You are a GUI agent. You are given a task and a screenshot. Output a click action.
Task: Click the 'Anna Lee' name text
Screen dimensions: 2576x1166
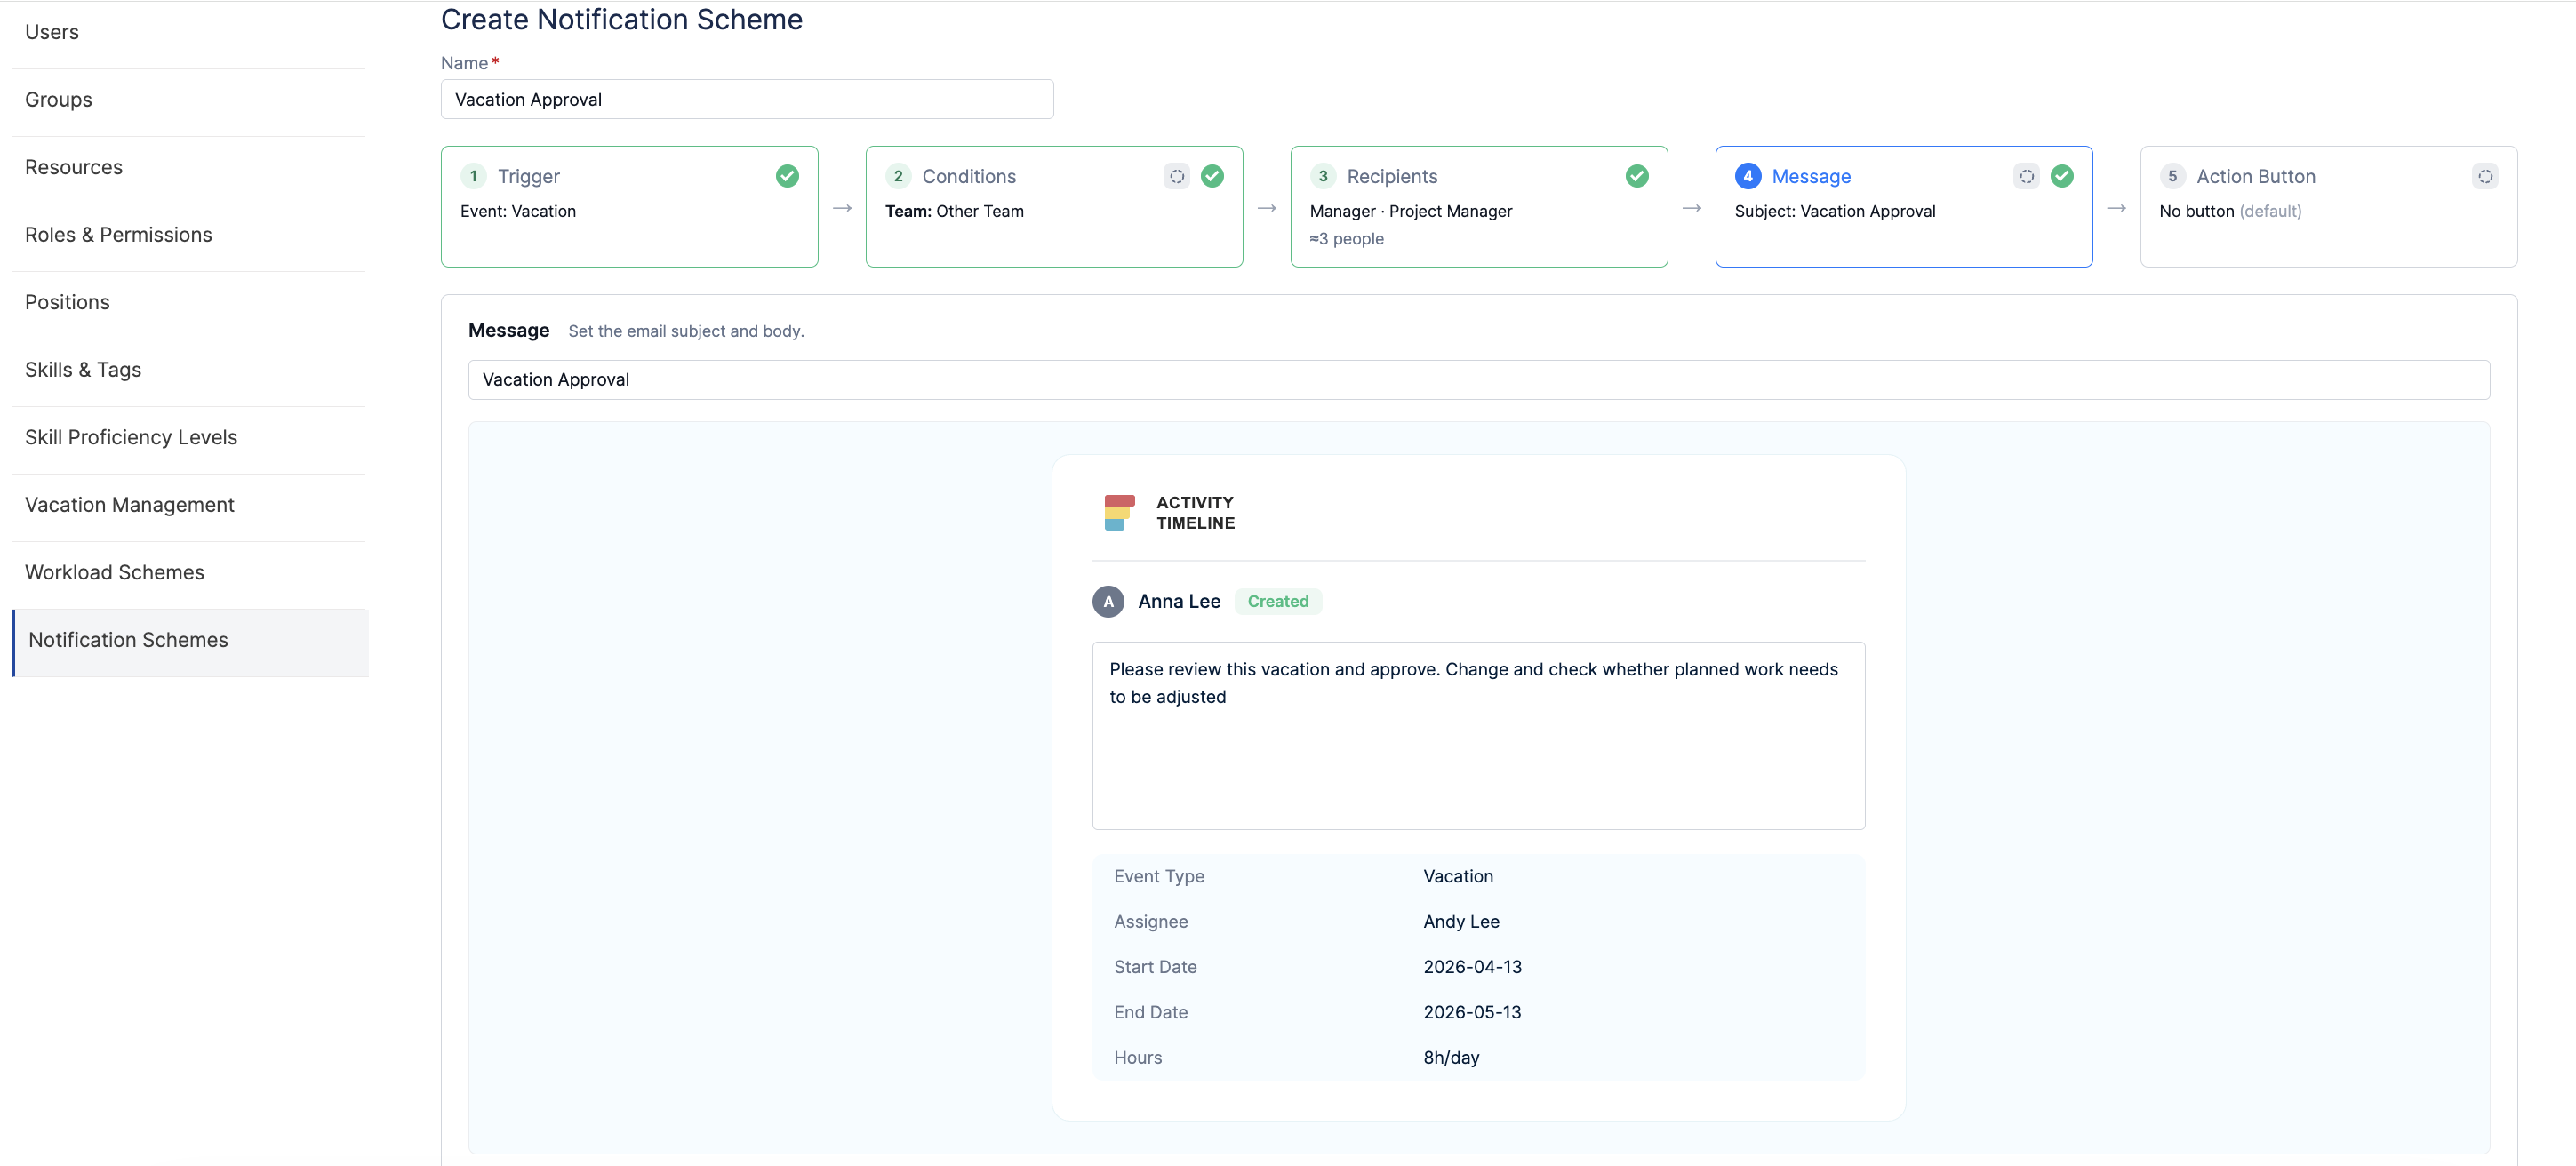(1179, 601)
